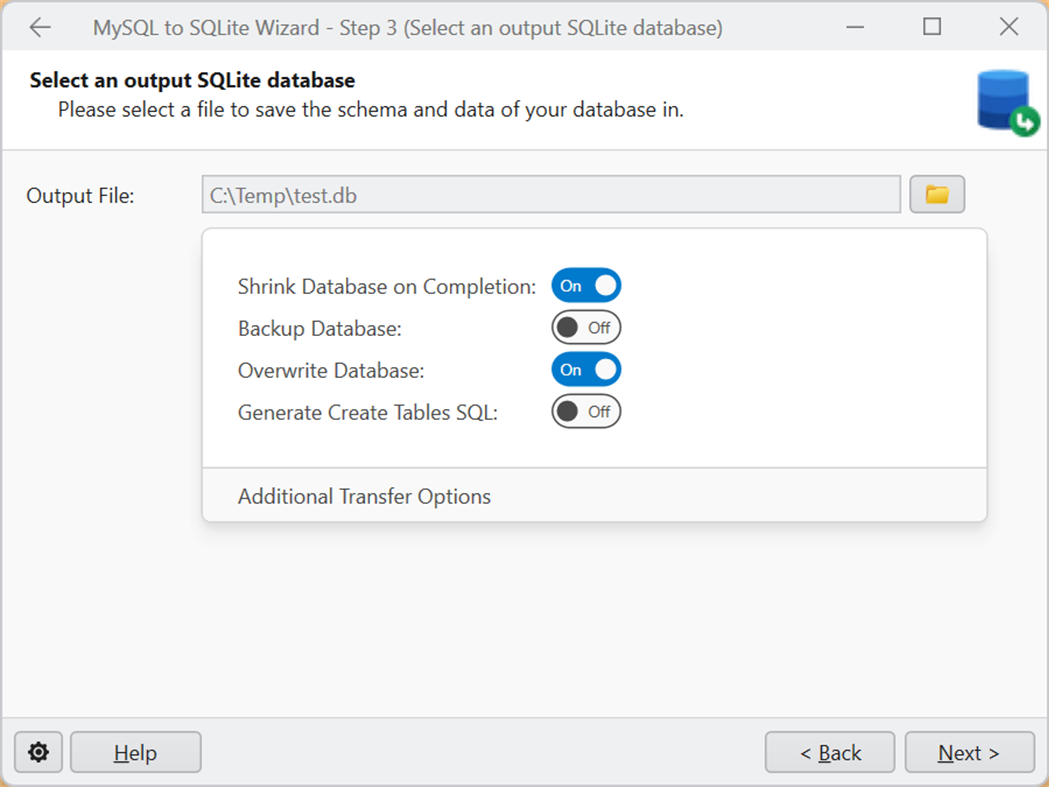This screenshot has height=787, width=1049.
Task: Click the blue database wizard icon
Action: point(1006,103)
